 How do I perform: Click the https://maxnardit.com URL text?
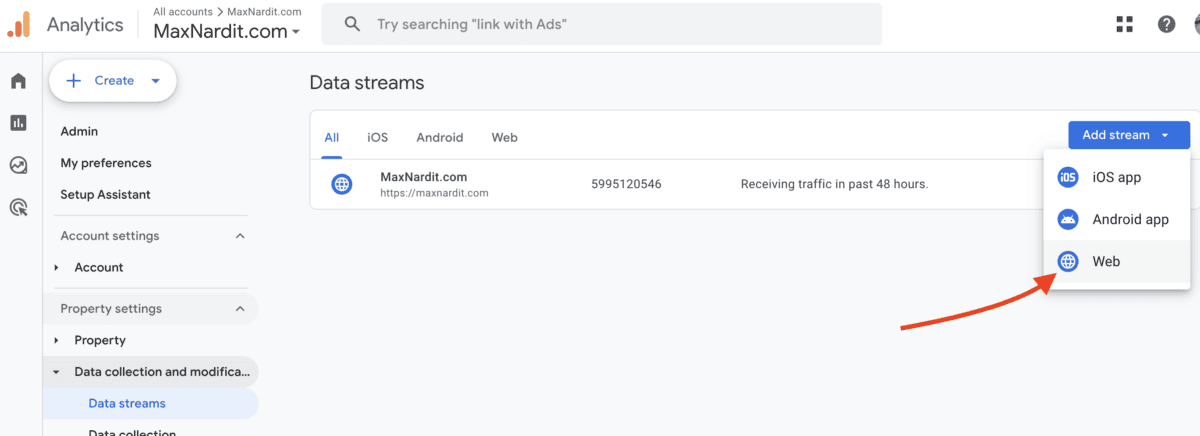(x=434, y=193)
